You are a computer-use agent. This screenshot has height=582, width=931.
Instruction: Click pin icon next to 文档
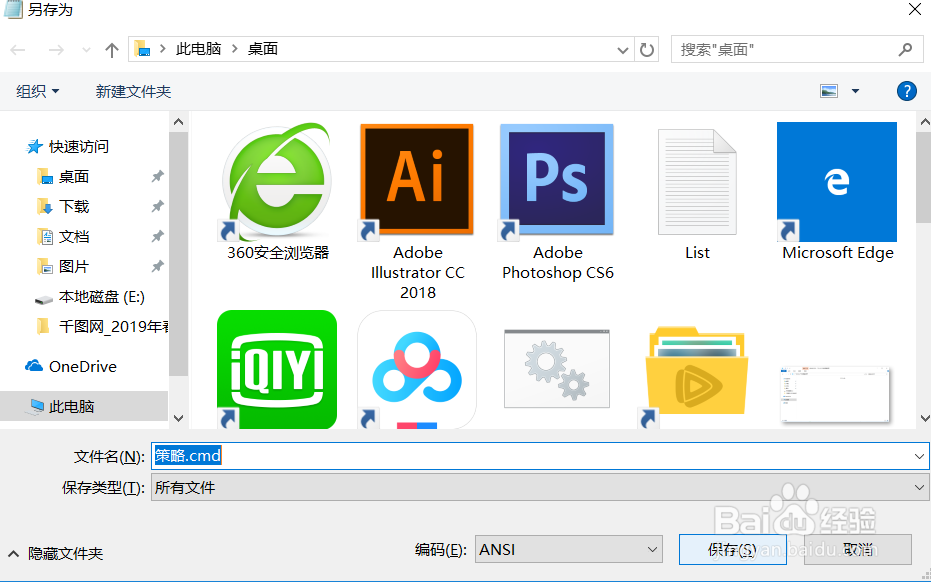[x=157, y=236]
